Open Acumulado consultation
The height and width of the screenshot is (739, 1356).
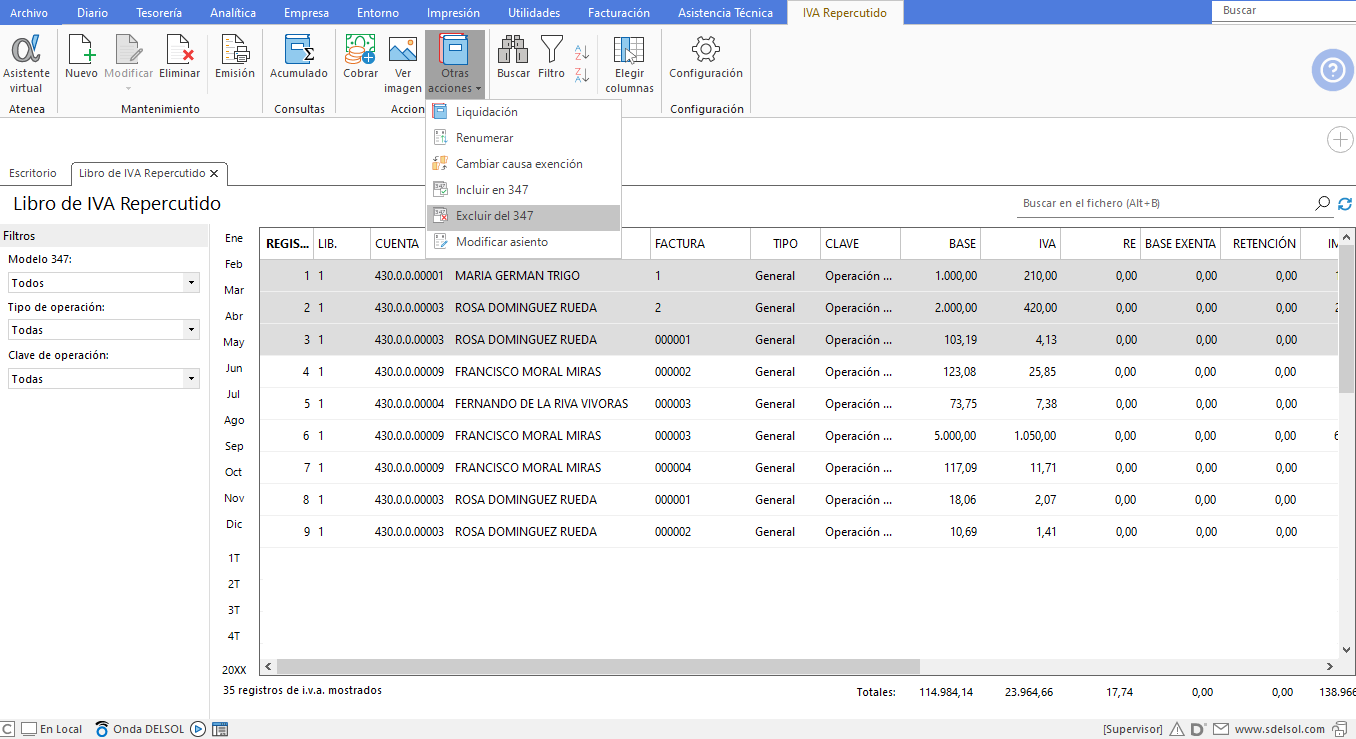(x=299, y=57)
